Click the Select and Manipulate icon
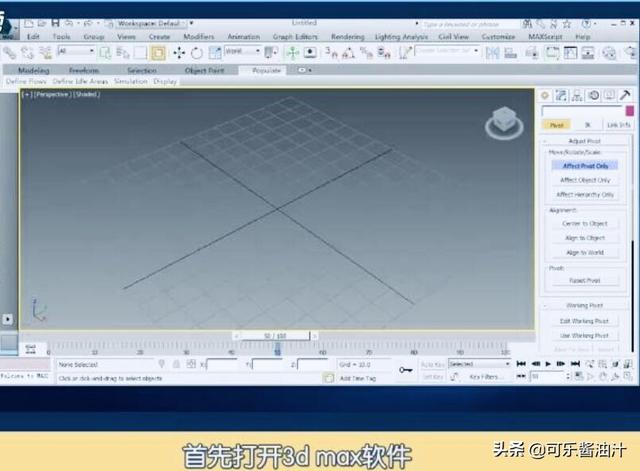The image size is (640, 471). coord(292,52)
